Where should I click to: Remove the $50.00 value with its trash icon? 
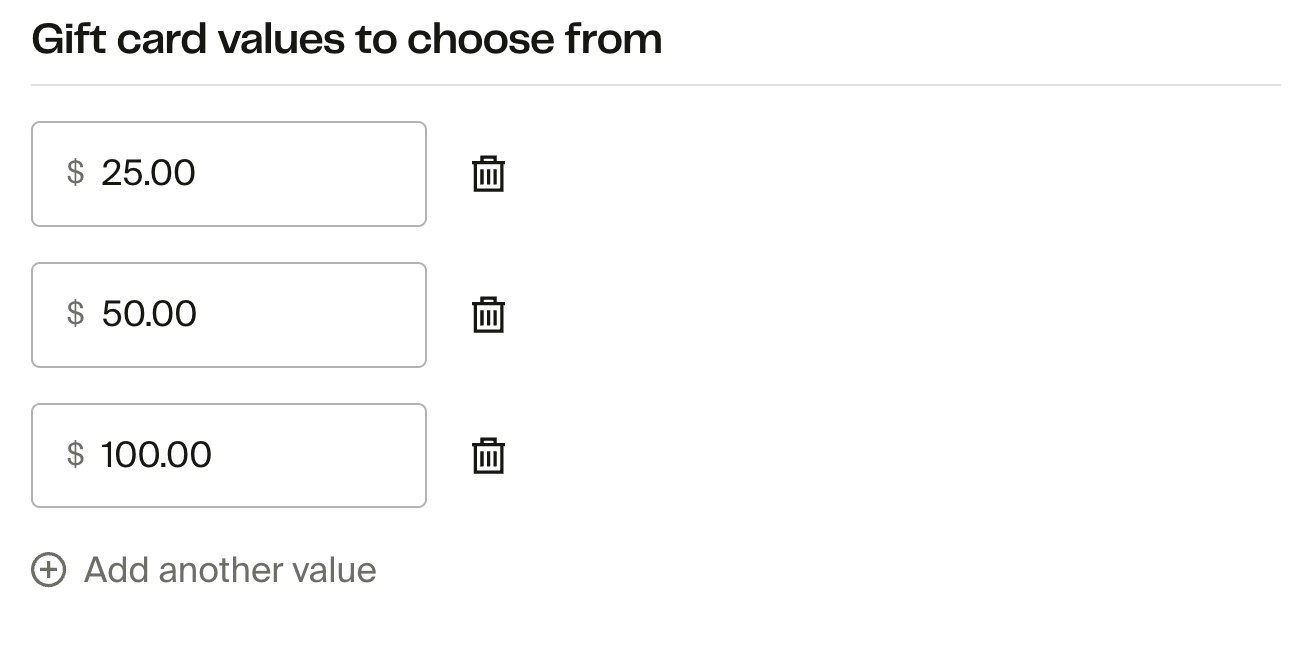click(x=488, y=315)
